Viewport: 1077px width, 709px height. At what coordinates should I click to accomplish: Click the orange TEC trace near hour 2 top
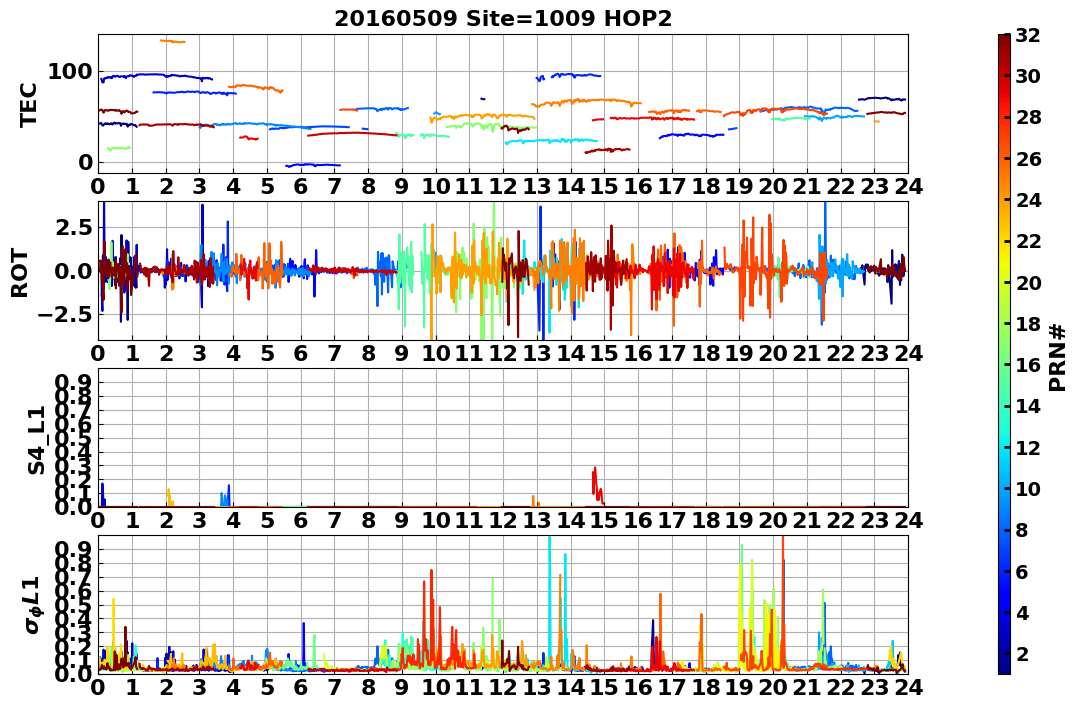pyautogui.click(x=172, y=41)
